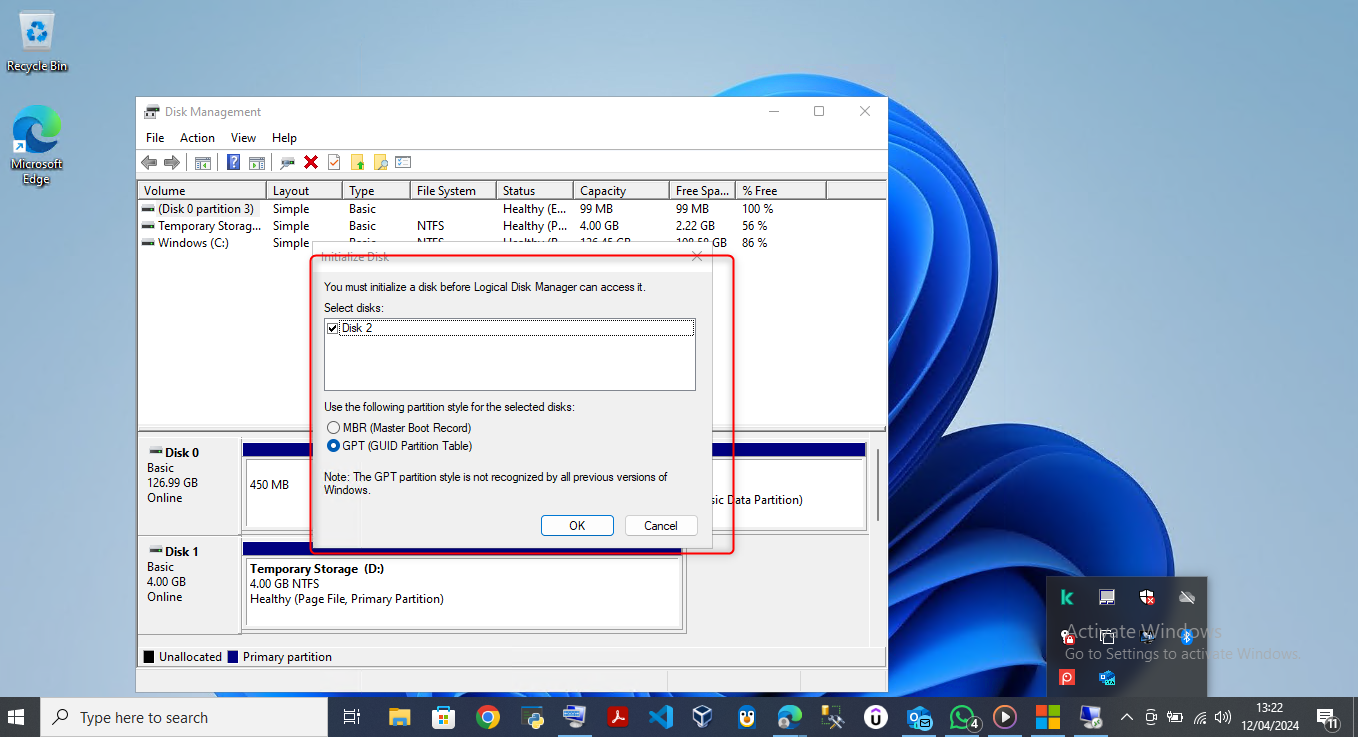Sort by the Layout column header
This screenshot has height=737, width=1358.
click(304, 190)
